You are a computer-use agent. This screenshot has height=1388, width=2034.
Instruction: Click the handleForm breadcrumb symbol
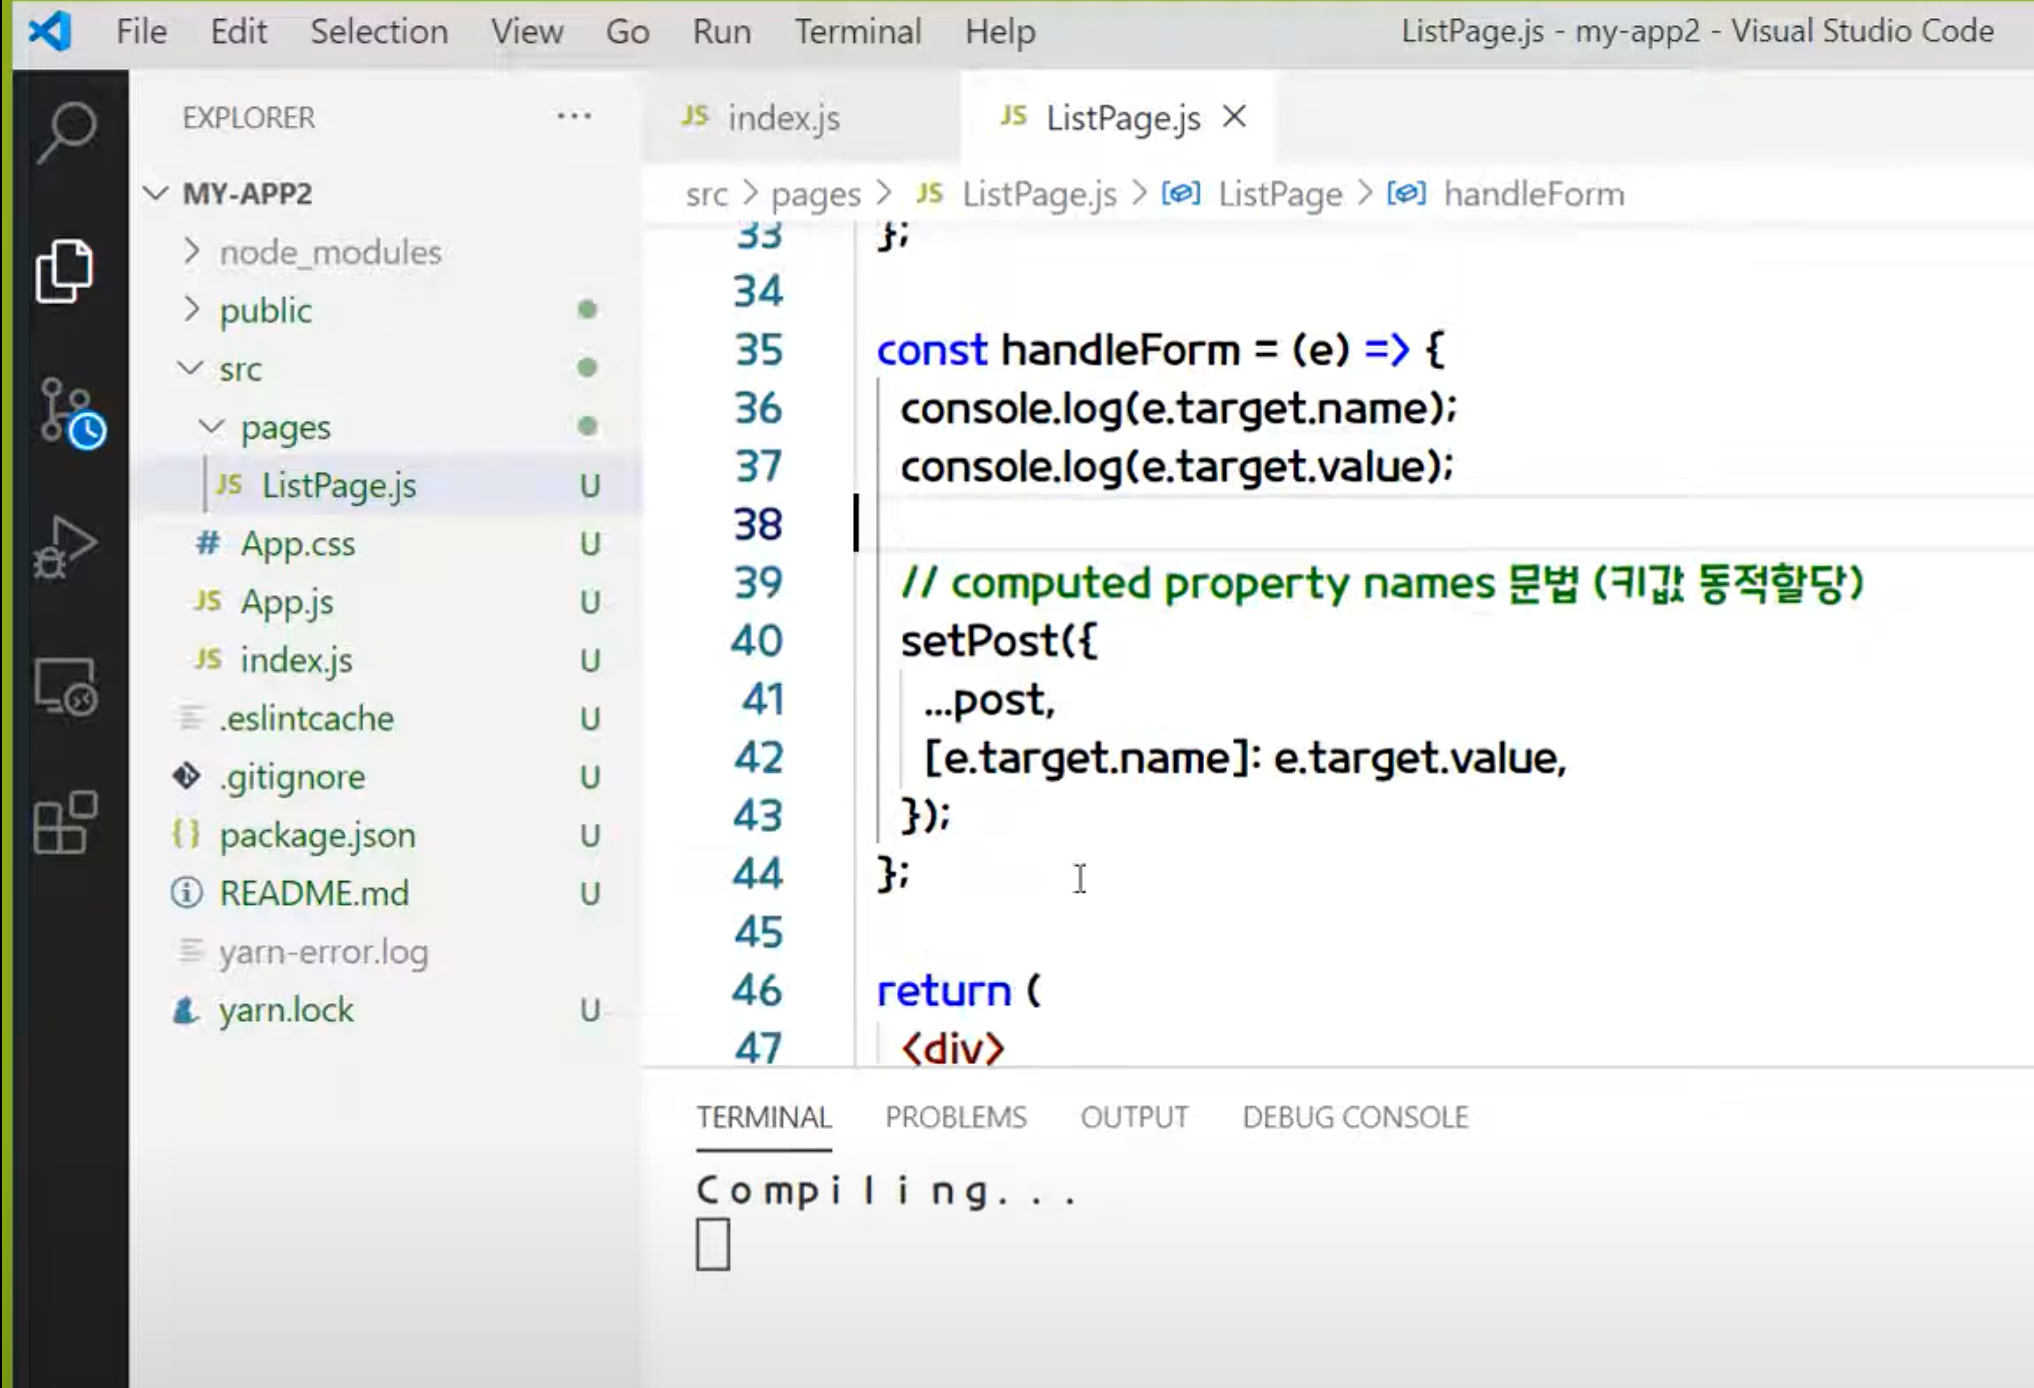tap(1534, 194)
